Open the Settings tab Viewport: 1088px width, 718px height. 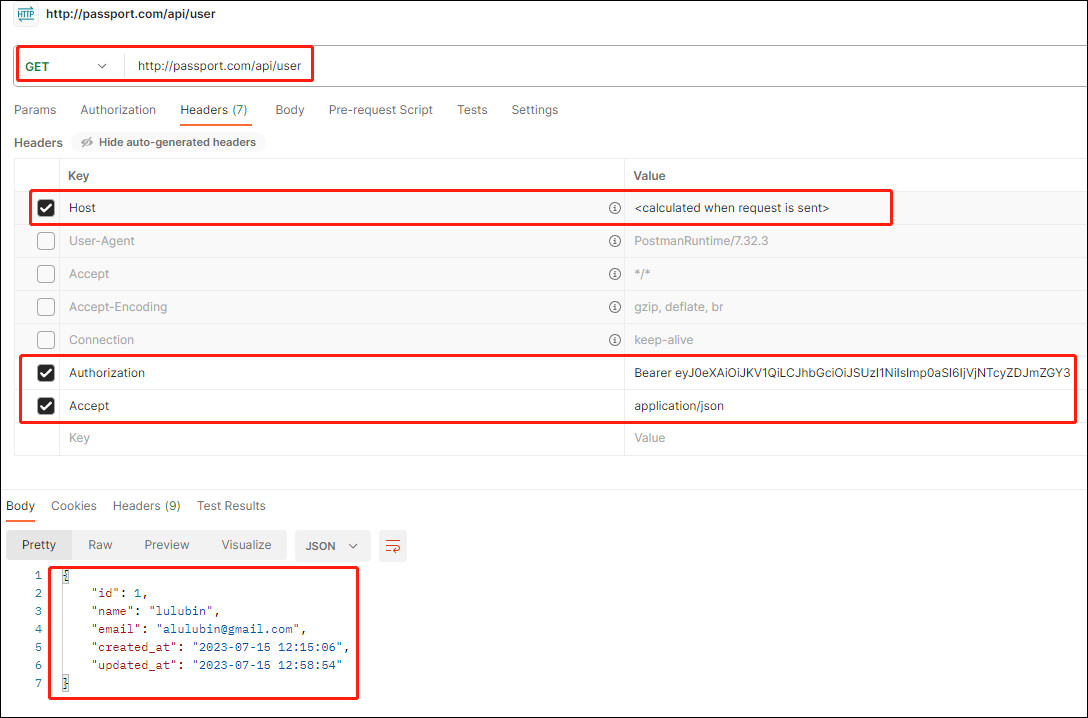(534, 110)
